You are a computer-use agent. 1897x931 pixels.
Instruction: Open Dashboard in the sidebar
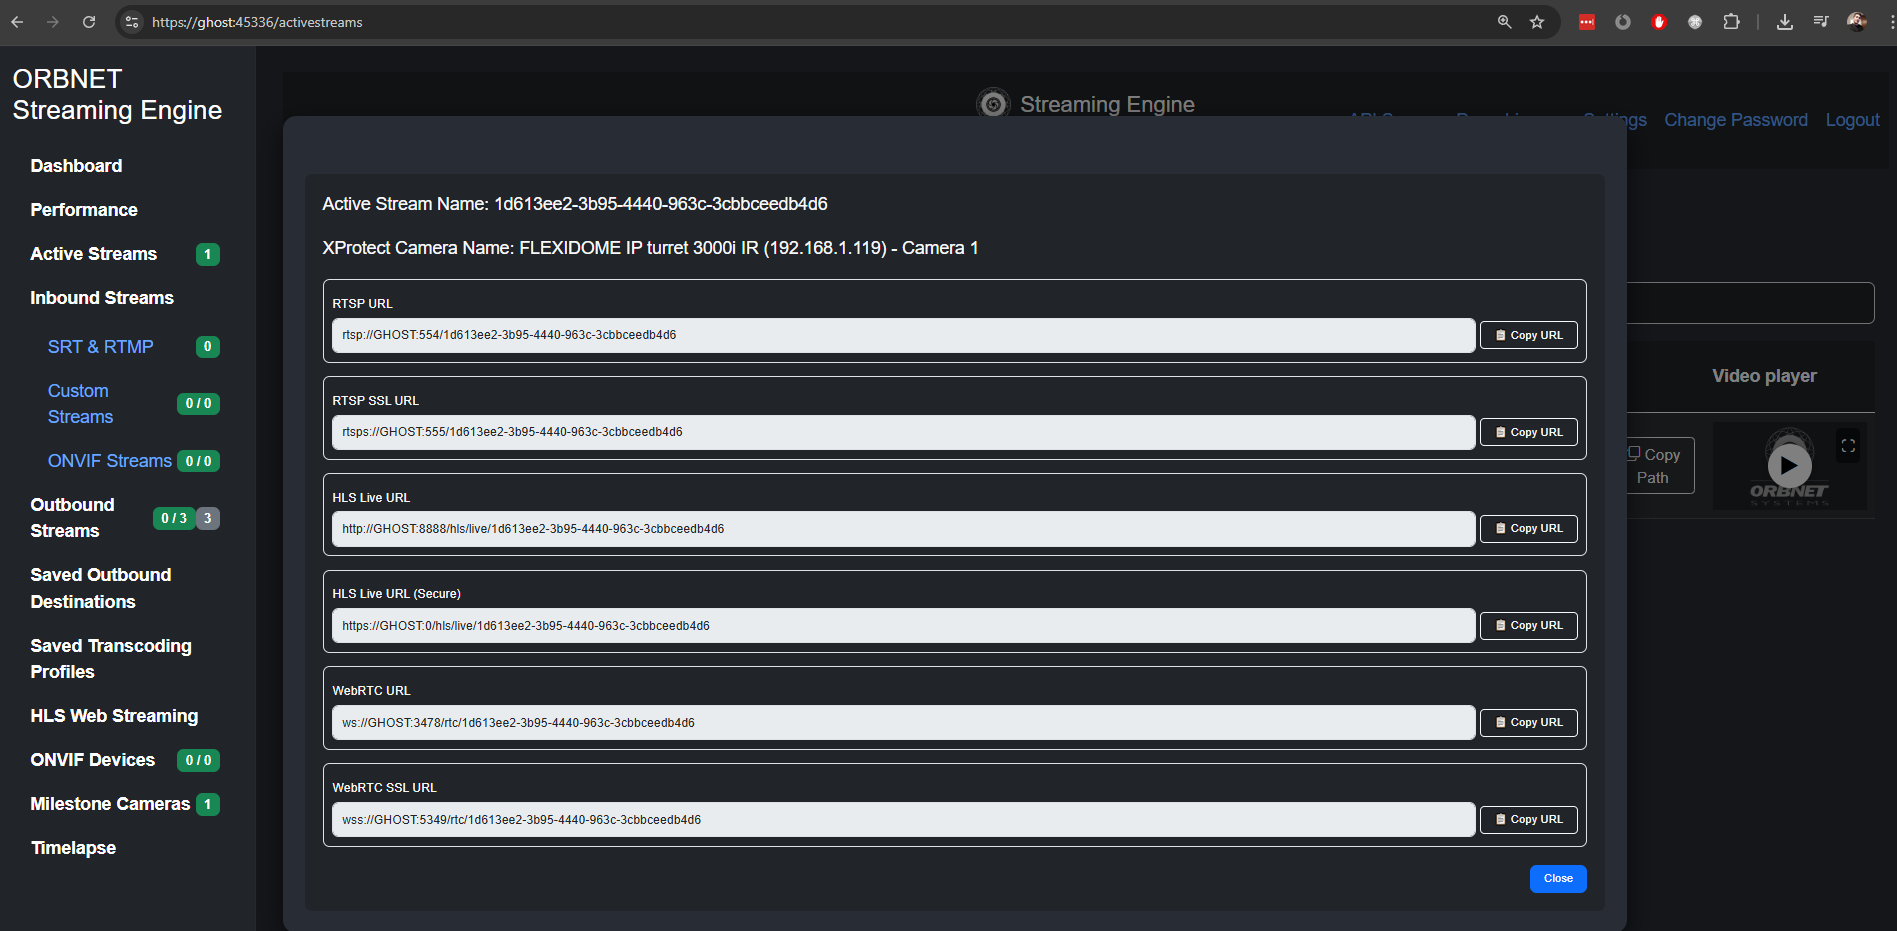tap(76, 166)
